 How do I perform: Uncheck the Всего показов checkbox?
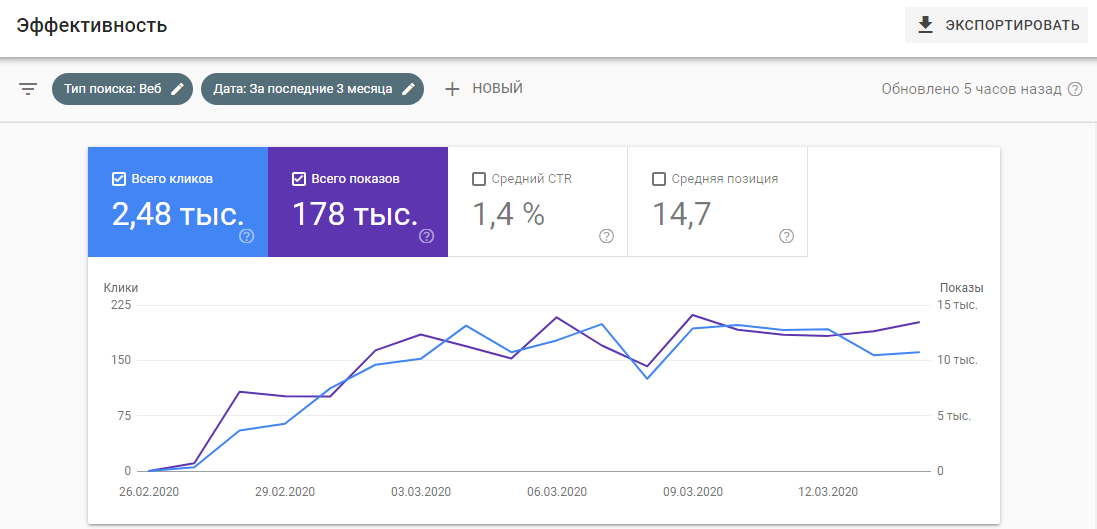coord(298,179)
